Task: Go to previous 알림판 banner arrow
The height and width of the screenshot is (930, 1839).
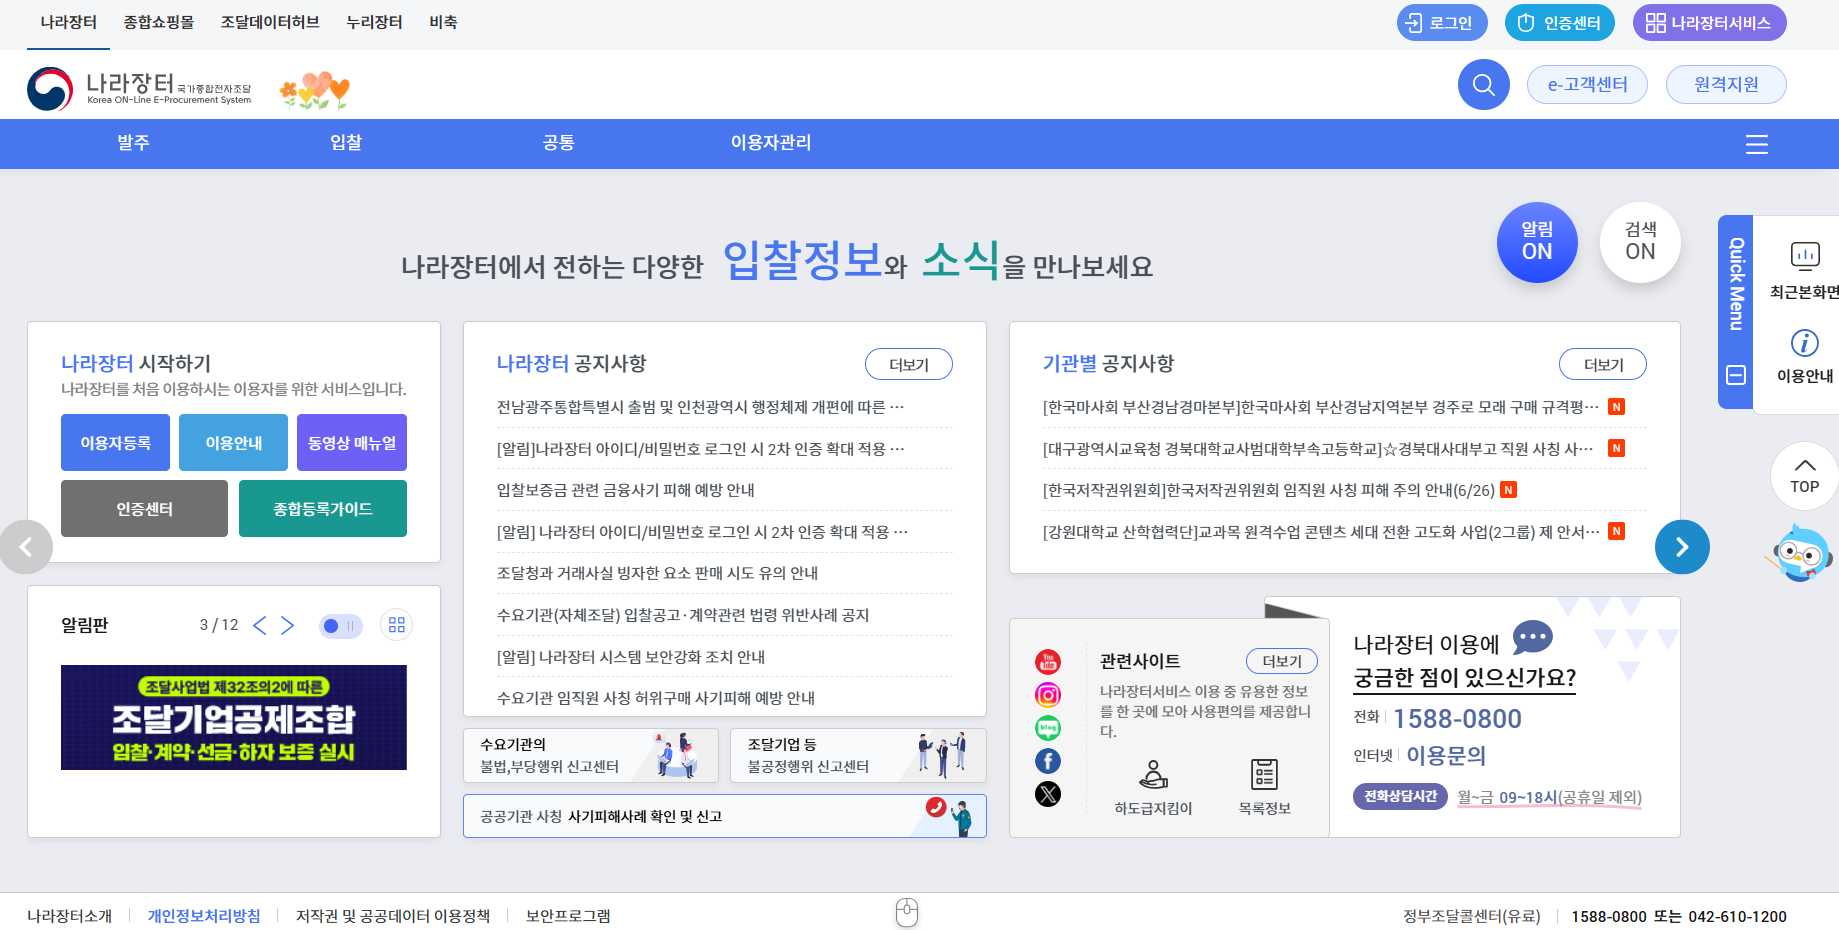Action: pos(260,625)
